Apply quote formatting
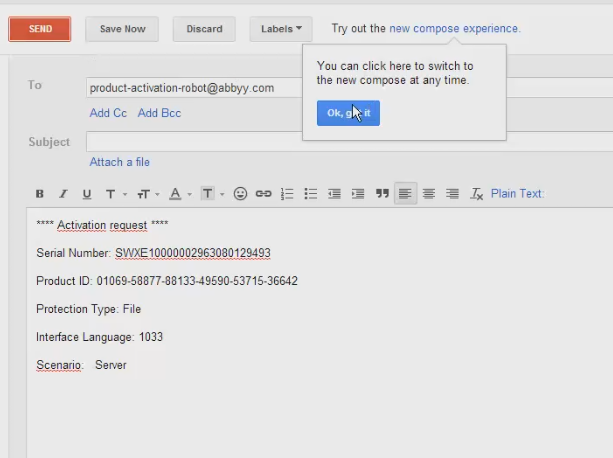This screenshot has height=458, width=613. pos(381,194)
